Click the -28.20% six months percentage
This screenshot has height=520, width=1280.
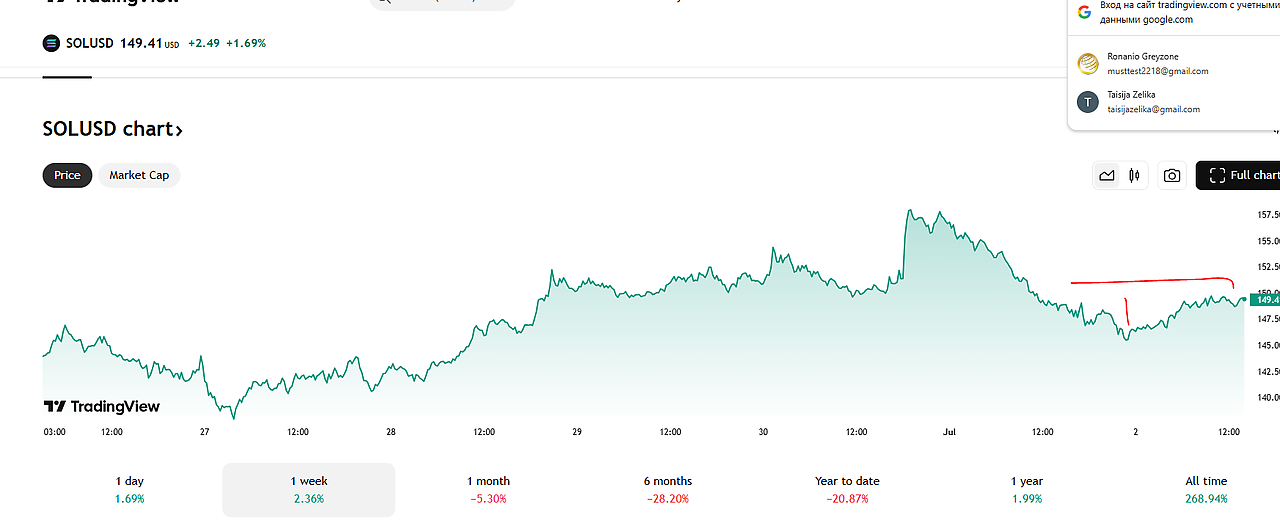pyautogui.click(x=668, y=498)
